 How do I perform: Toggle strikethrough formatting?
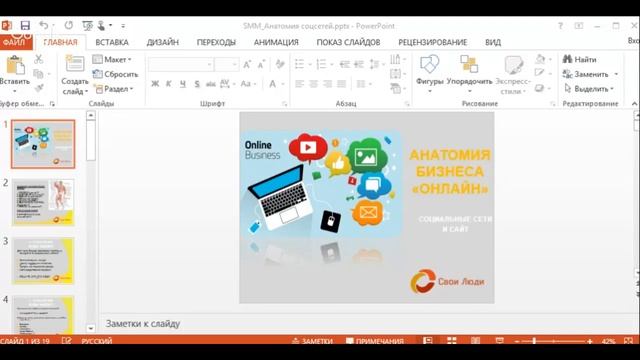click(211, 84)
